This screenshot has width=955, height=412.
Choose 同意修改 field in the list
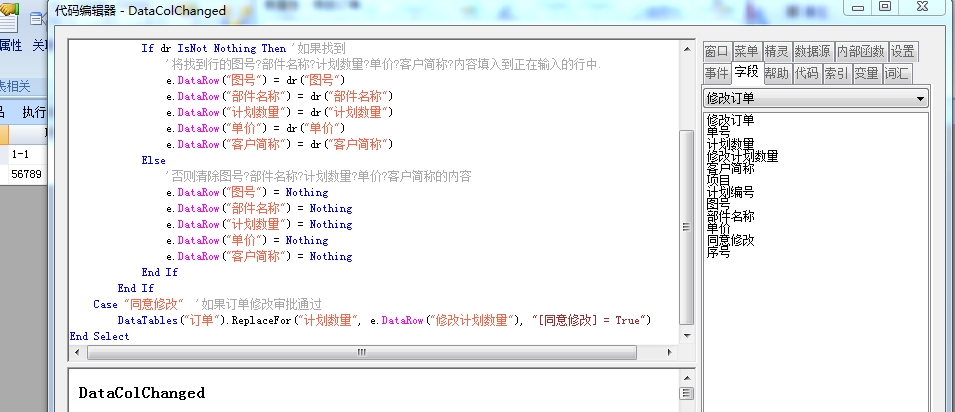[730, 240]
